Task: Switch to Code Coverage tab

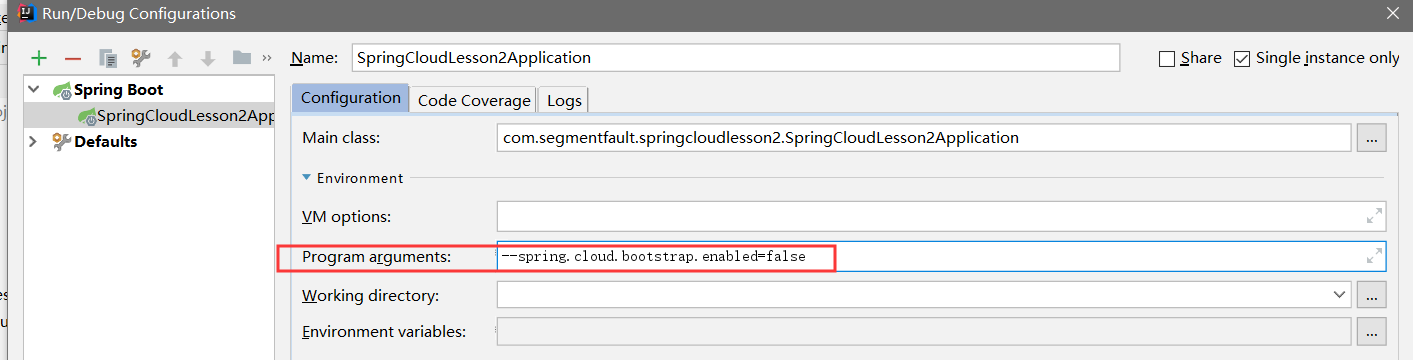Action: [474, 100]
